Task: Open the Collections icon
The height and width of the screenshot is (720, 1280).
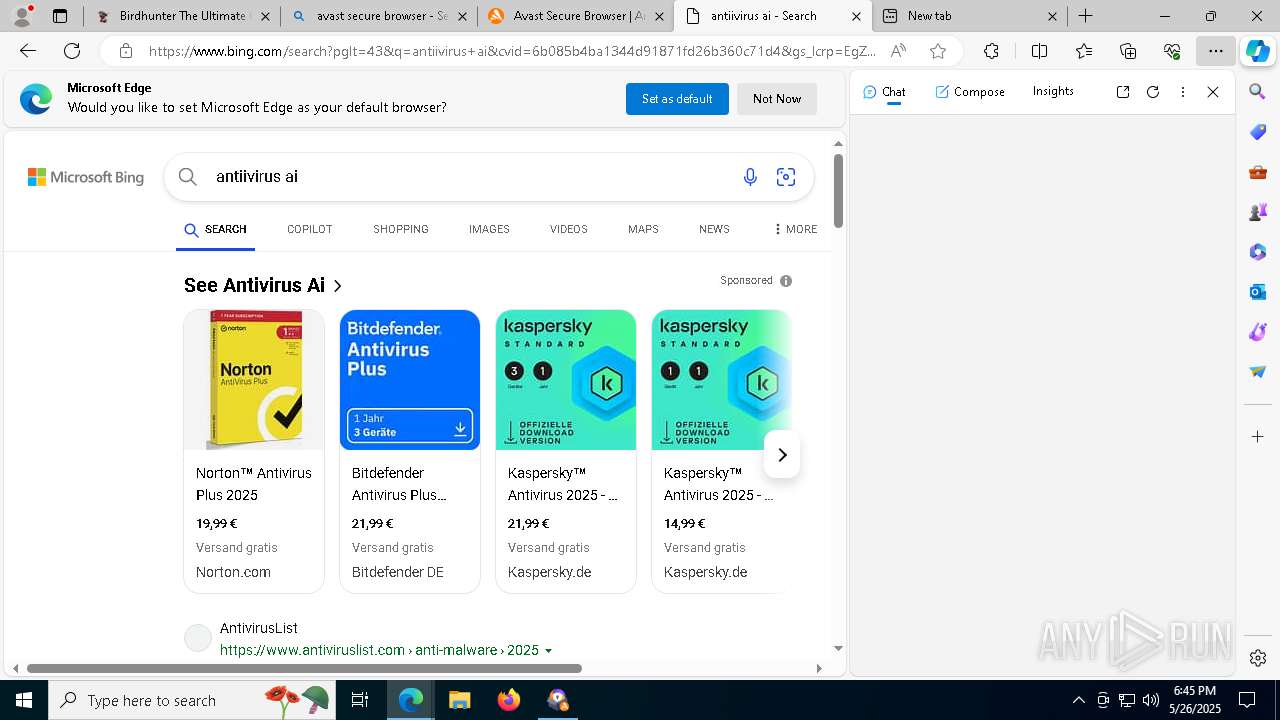Action: 1128,51
